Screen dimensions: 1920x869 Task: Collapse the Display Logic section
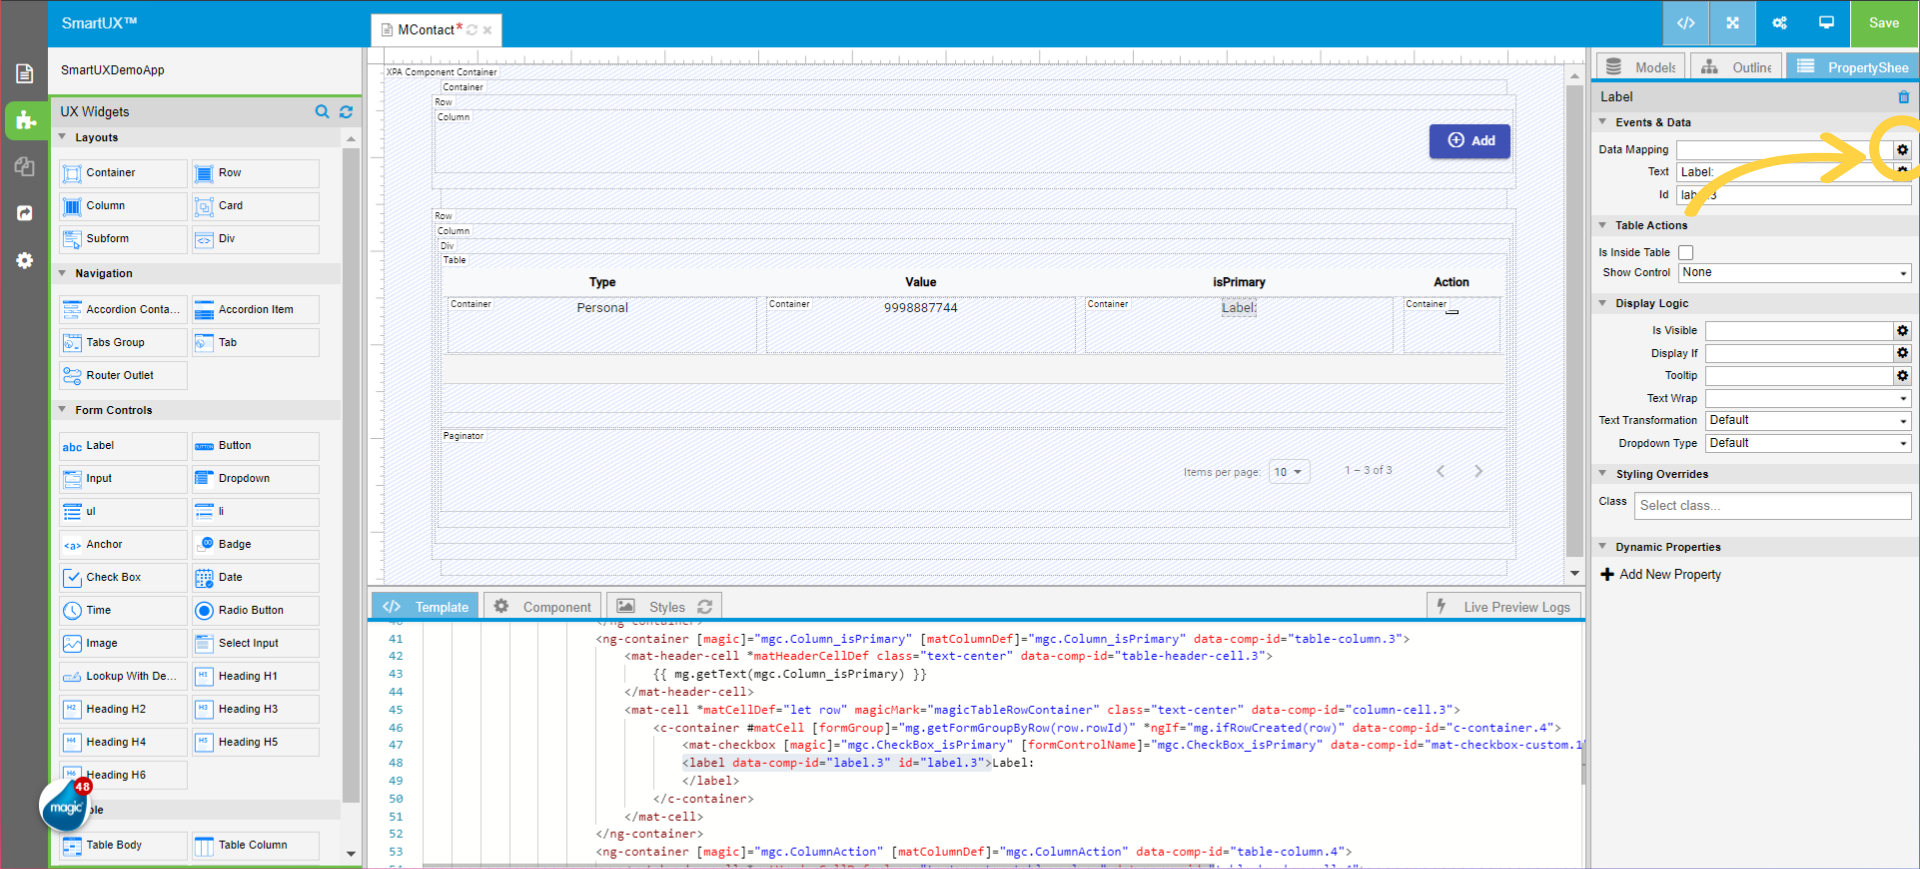point(1603,303)
